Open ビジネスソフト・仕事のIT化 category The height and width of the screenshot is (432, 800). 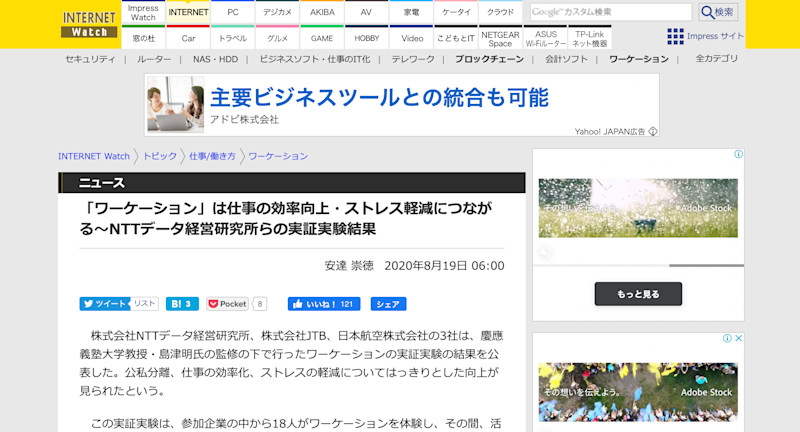point(315,59)
